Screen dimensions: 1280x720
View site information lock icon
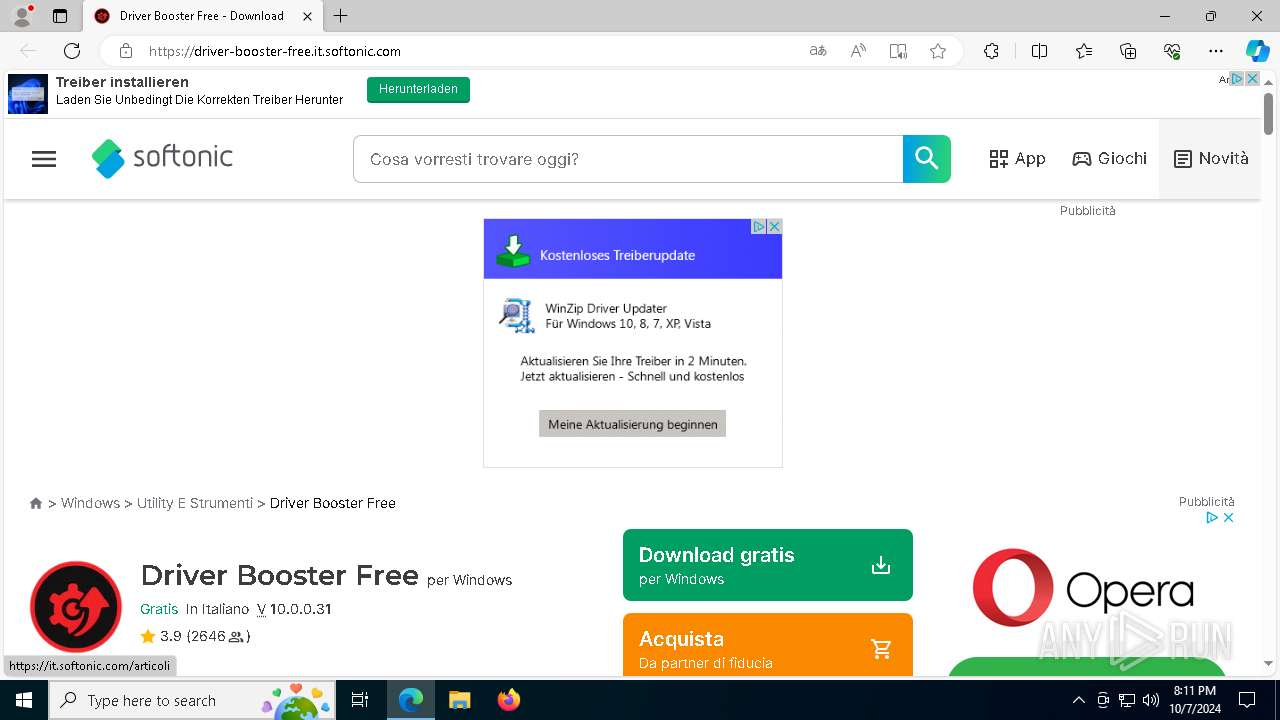(x=126, y=51)
